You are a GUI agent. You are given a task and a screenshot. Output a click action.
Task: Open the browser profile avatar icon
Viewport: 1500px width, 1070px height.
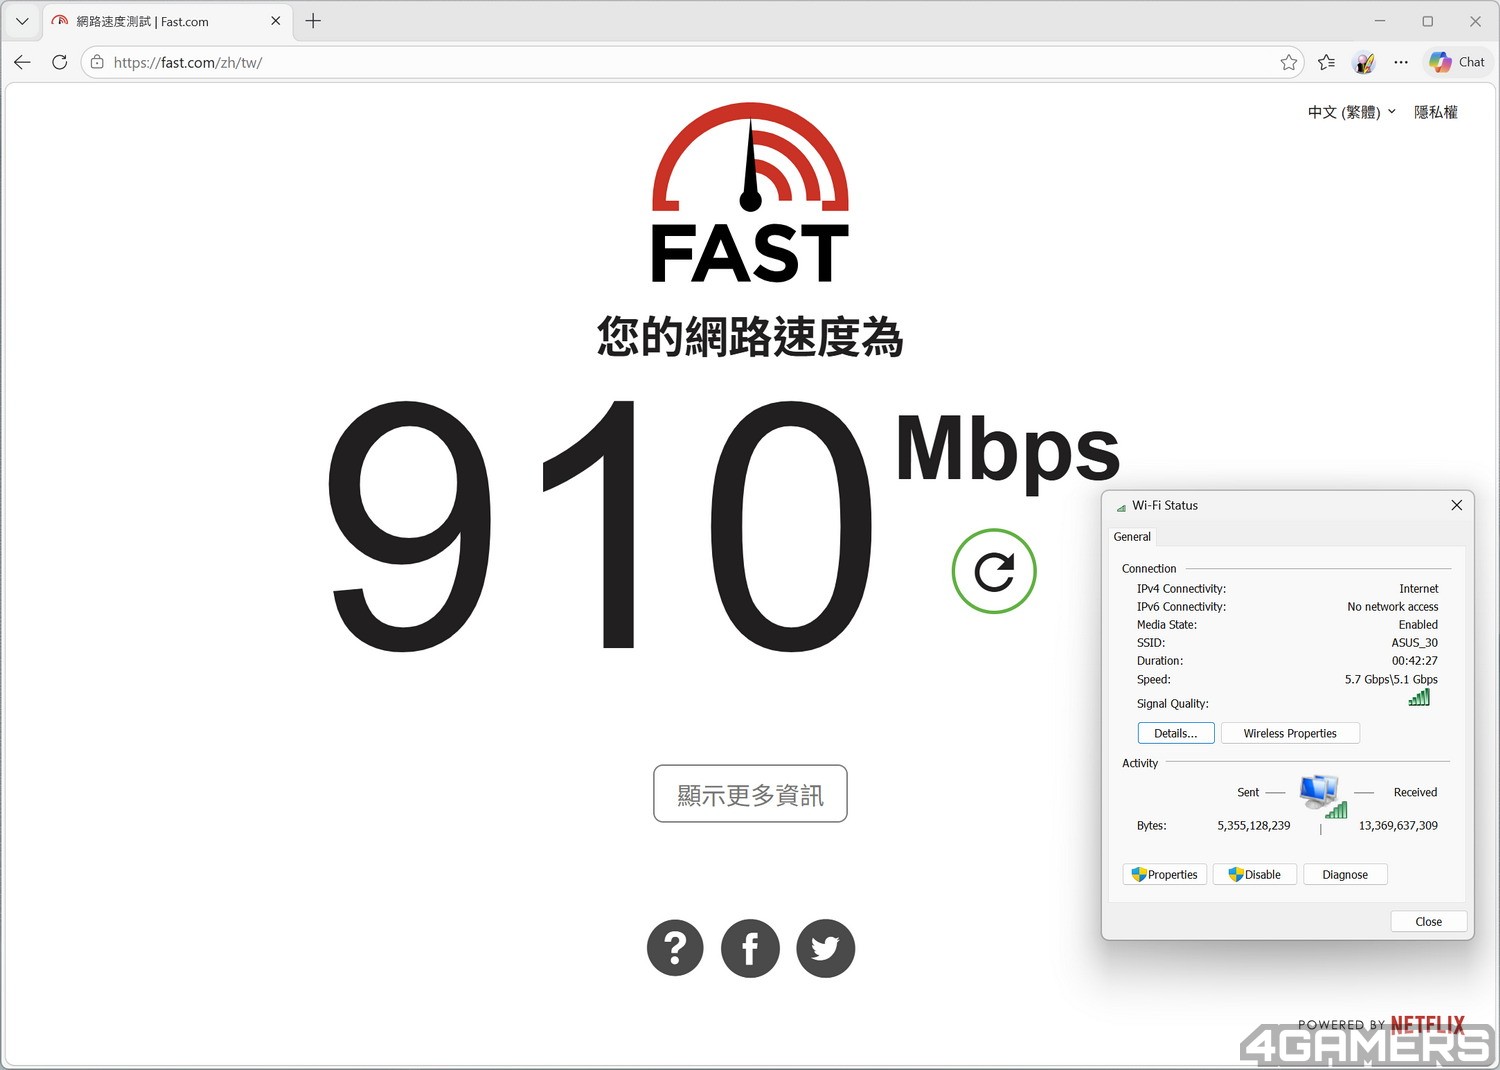click(x=1363, y=62)
